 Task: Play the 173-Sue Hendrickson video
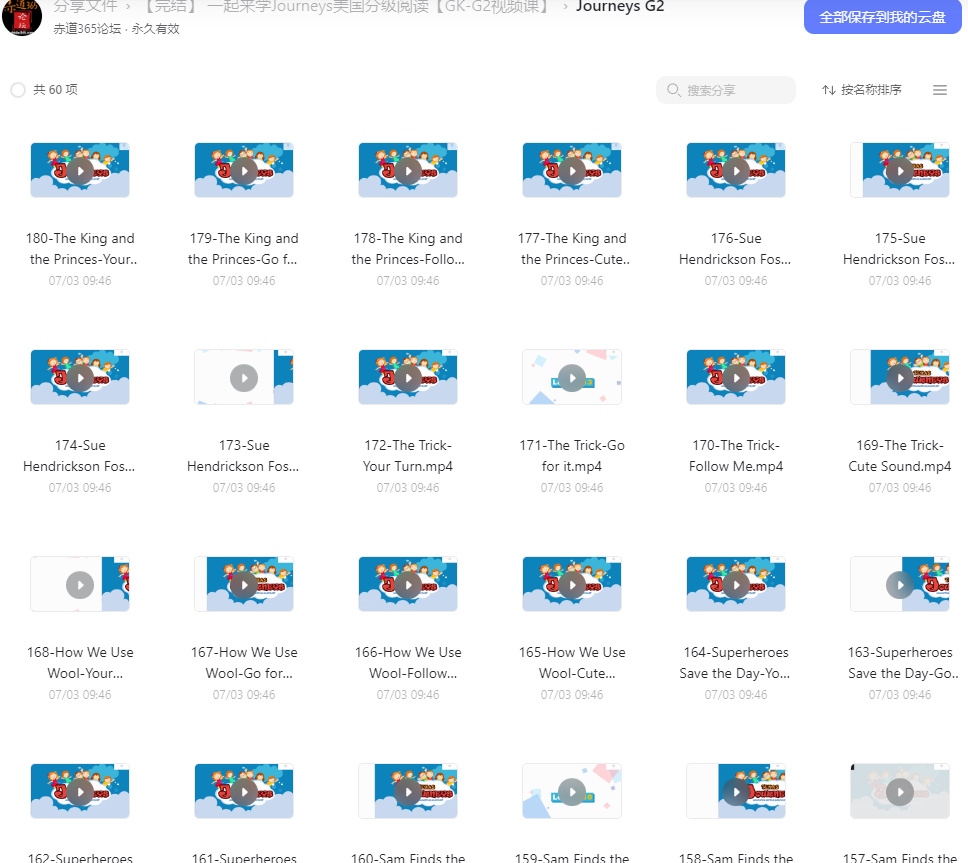point(244,378)
